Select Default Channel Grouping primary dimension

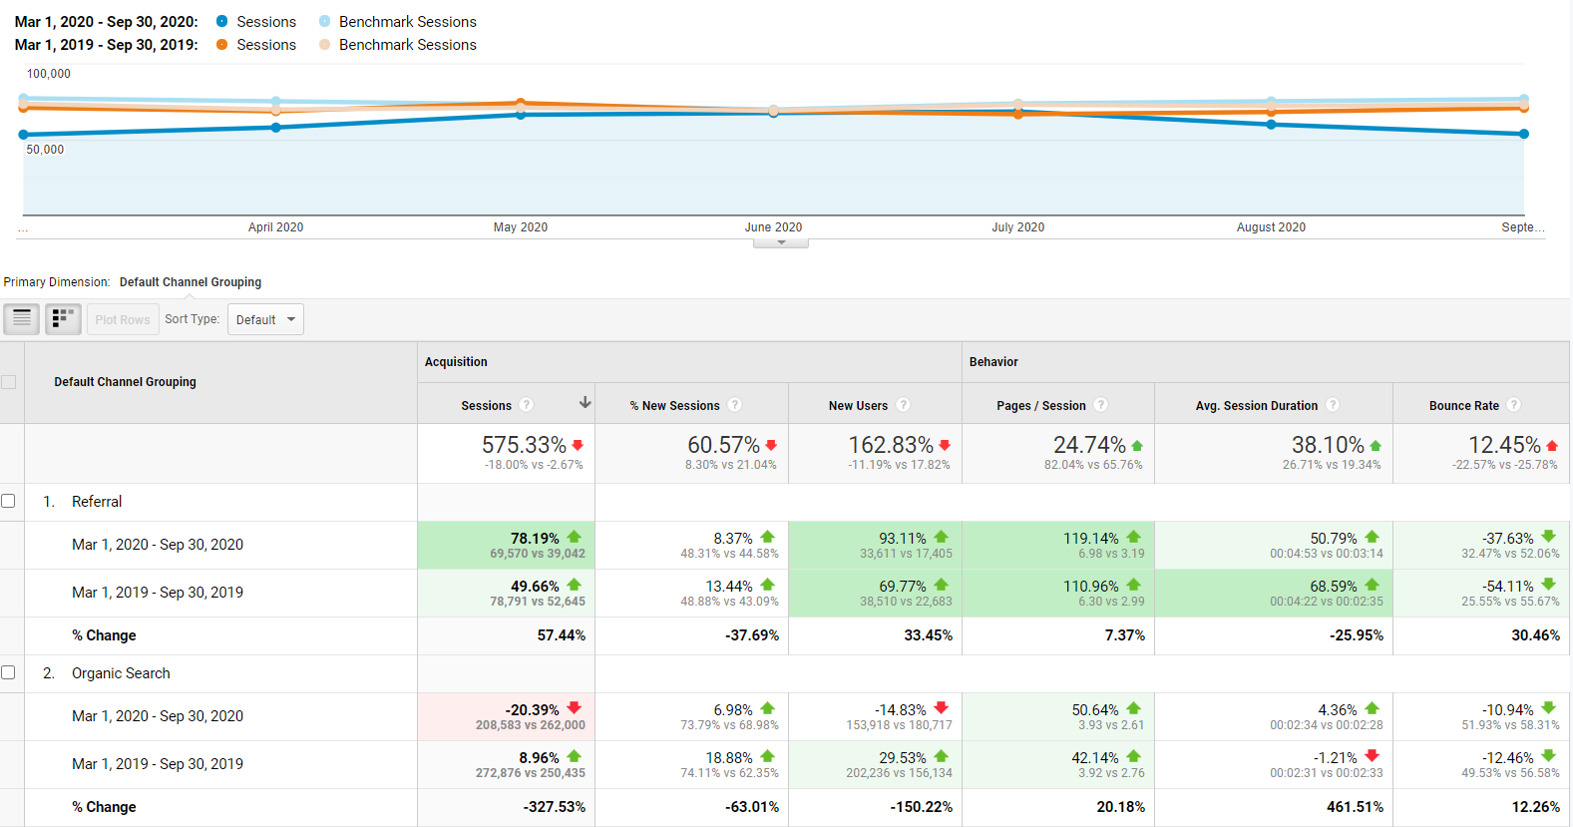click(x=190, y=282)
